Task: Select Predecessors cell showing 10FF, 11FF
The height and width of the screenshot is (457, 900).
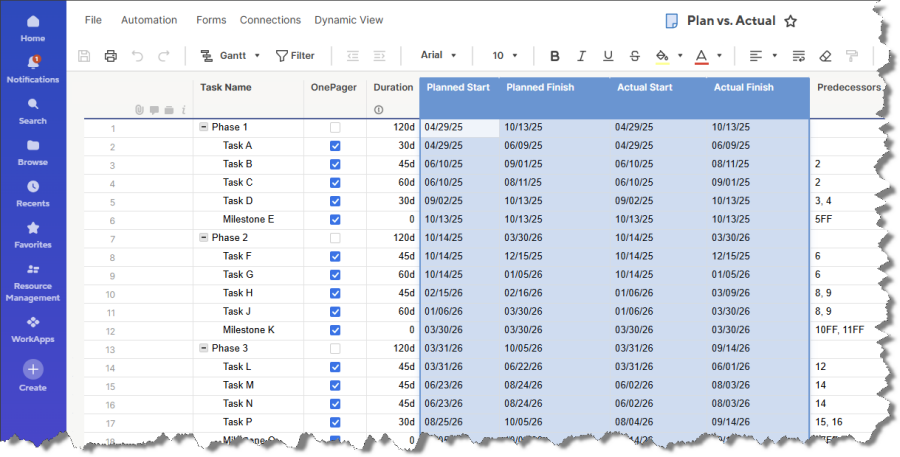Action: pos(847,330)
